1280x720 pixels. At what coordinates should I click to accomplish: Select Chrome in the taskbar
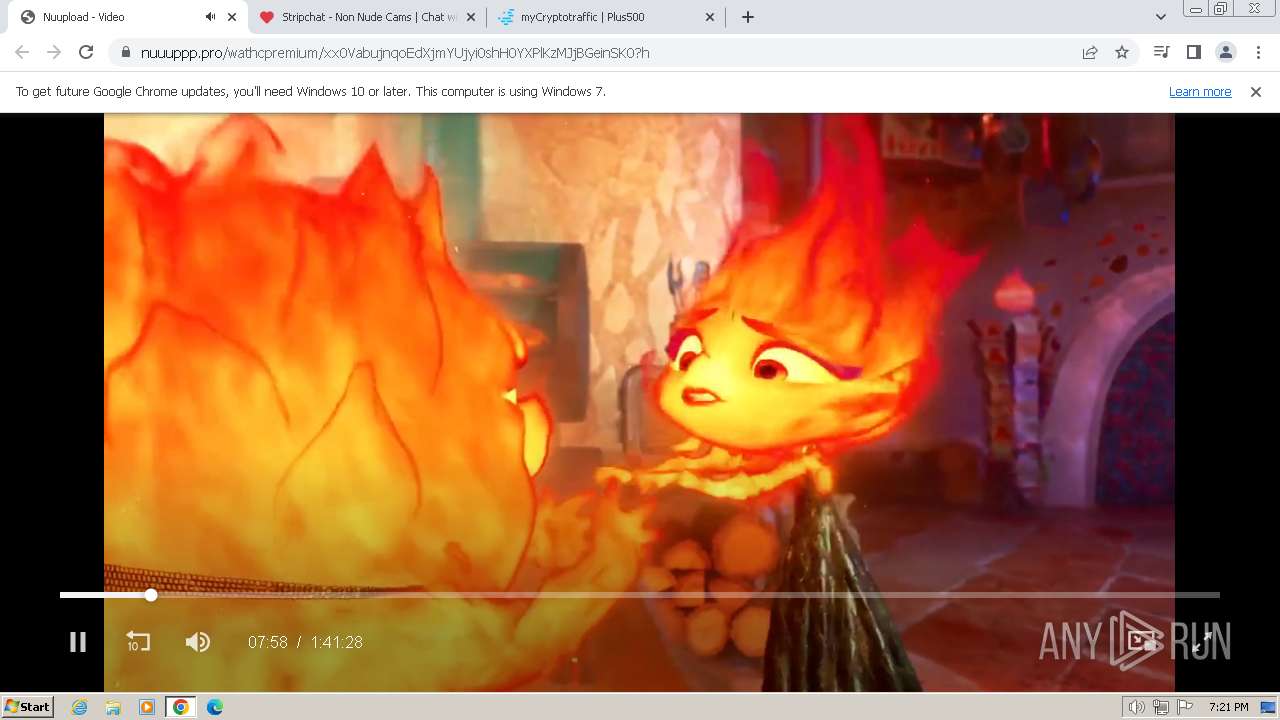180,706
